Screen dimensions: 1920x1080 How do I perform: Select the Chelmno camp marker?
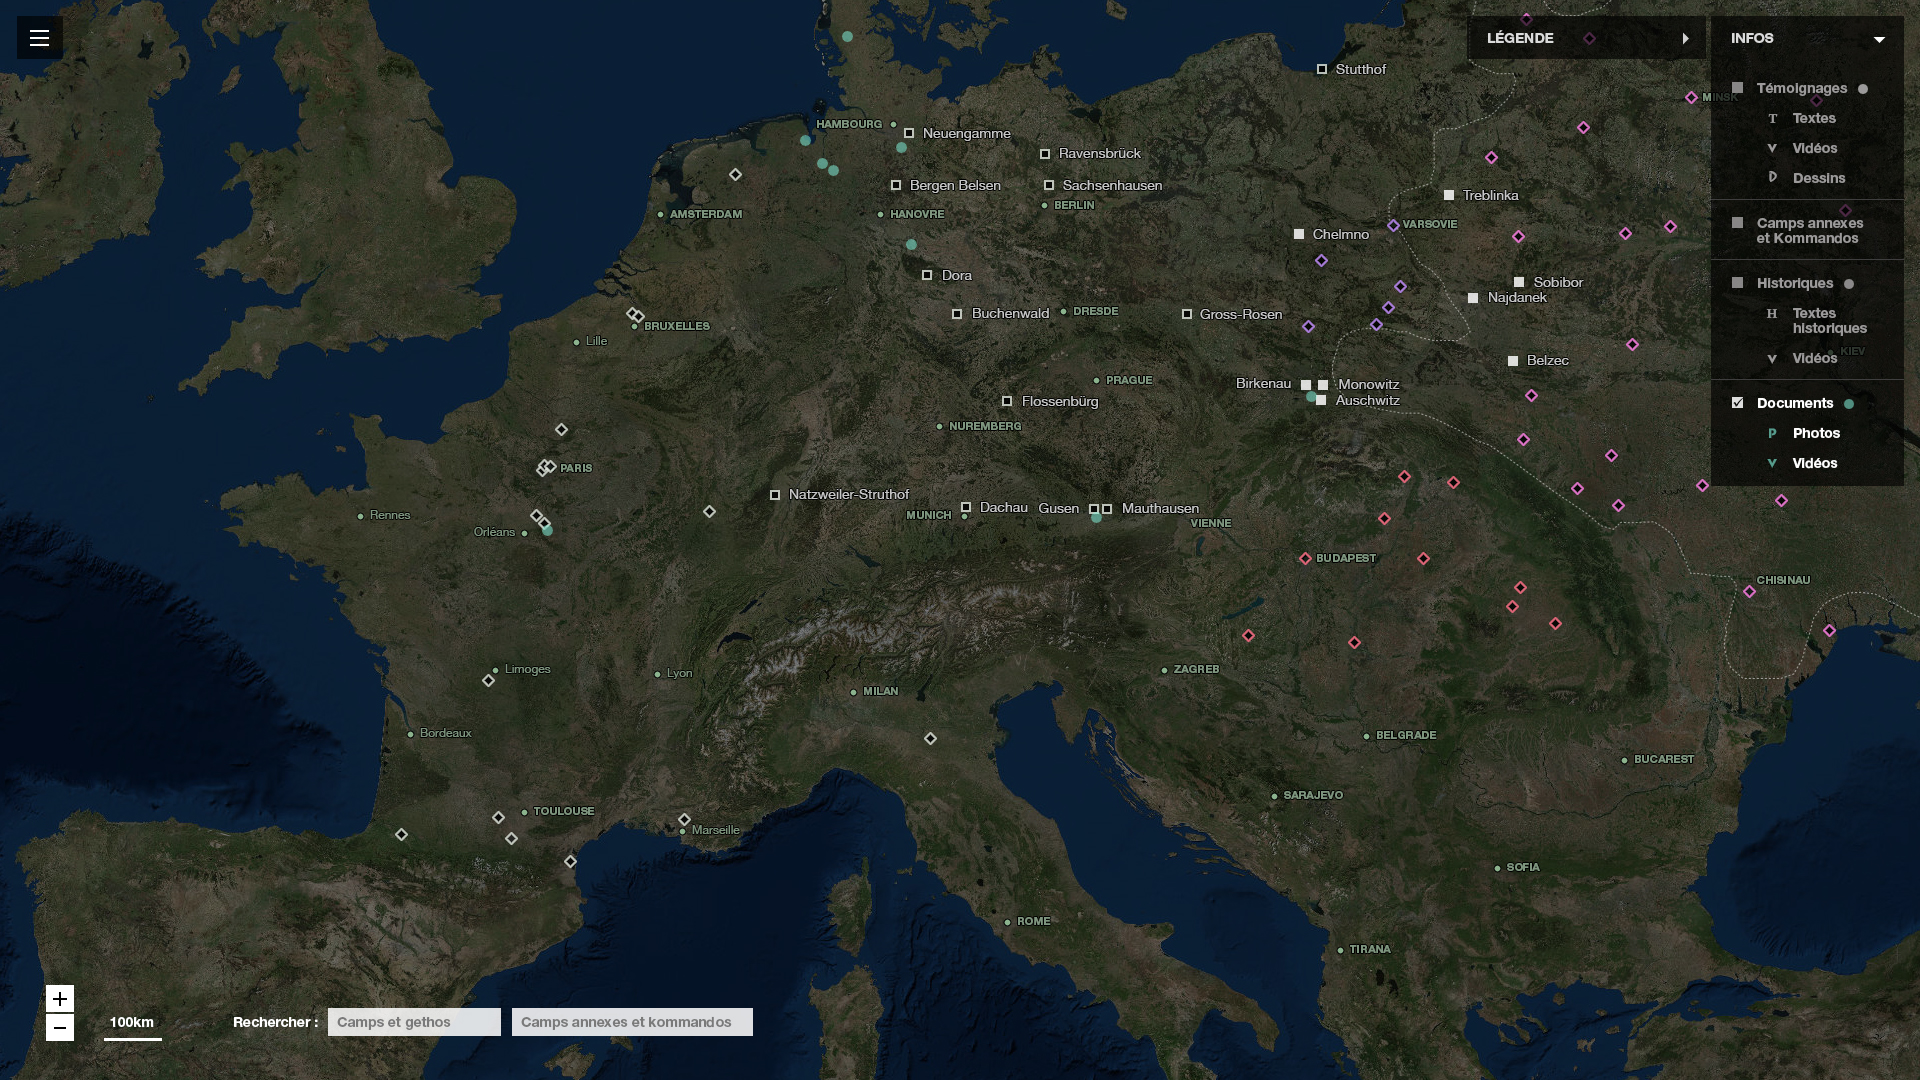pos(1299,234)
